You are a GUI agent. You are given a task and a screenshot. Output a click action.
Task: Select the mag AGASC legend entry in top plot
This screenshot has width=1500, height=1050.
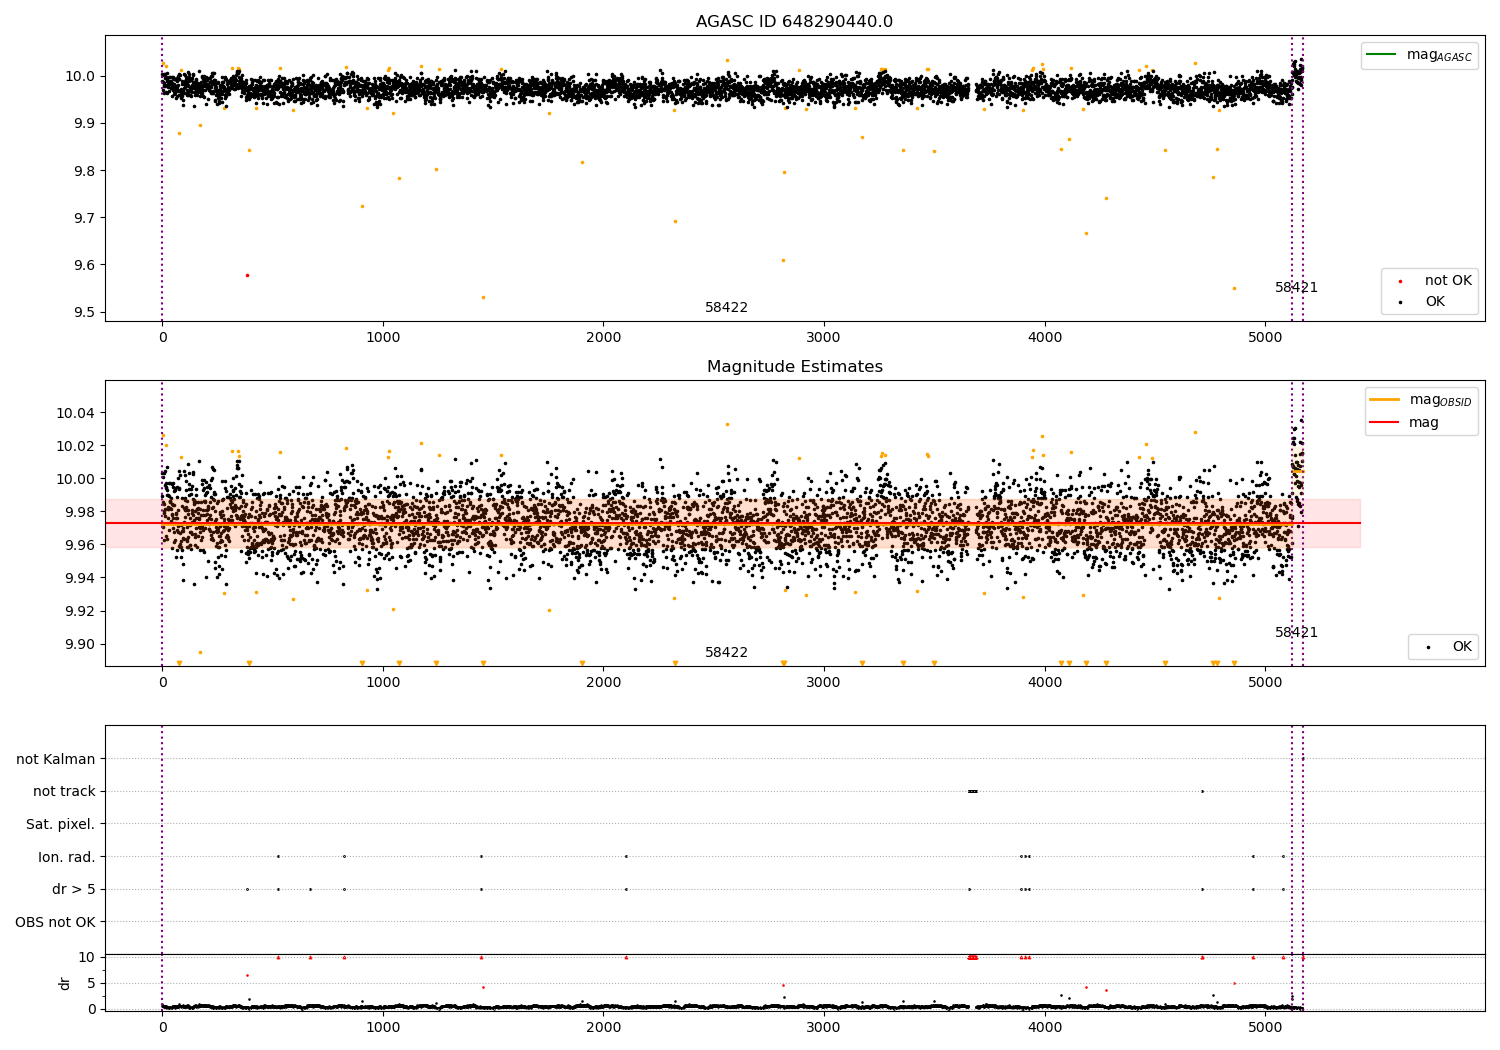(x=1419, y=55)
